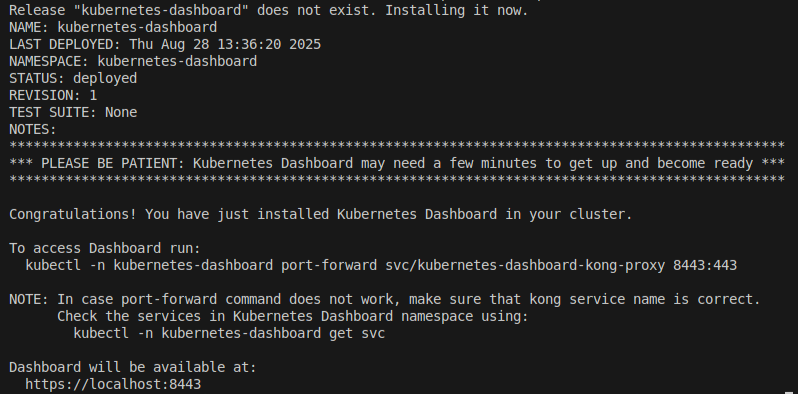798x394 pixels.
Task: Click the 'Check the services in Kubernetes Dashboard' line
Action: tap(293, 316)
